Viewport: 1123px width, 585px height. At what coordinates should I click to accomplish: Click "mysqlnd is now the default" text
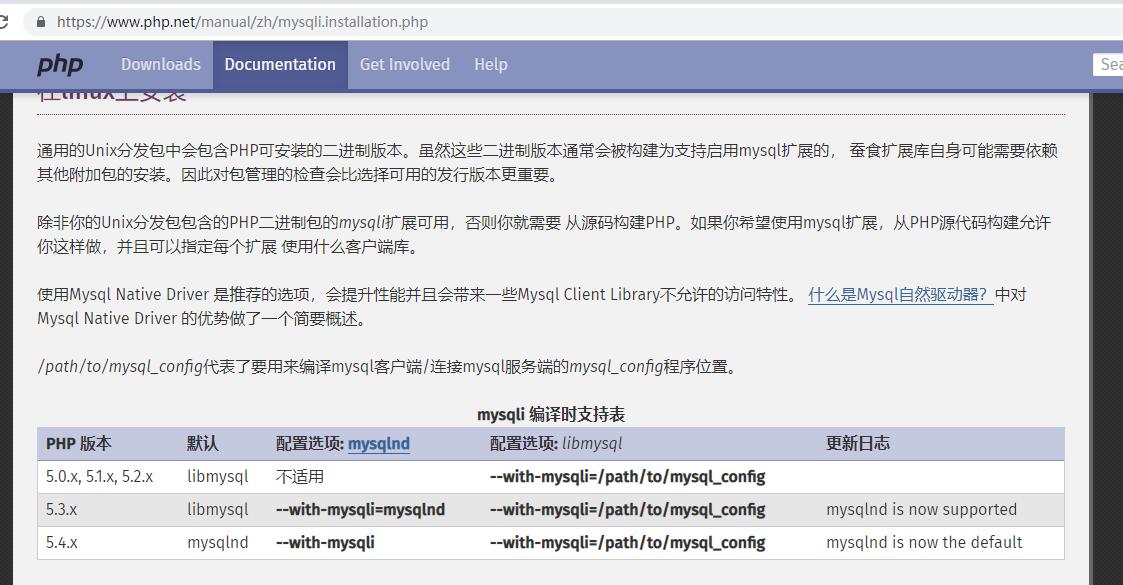pyautogui.click(x=924, y=543)
